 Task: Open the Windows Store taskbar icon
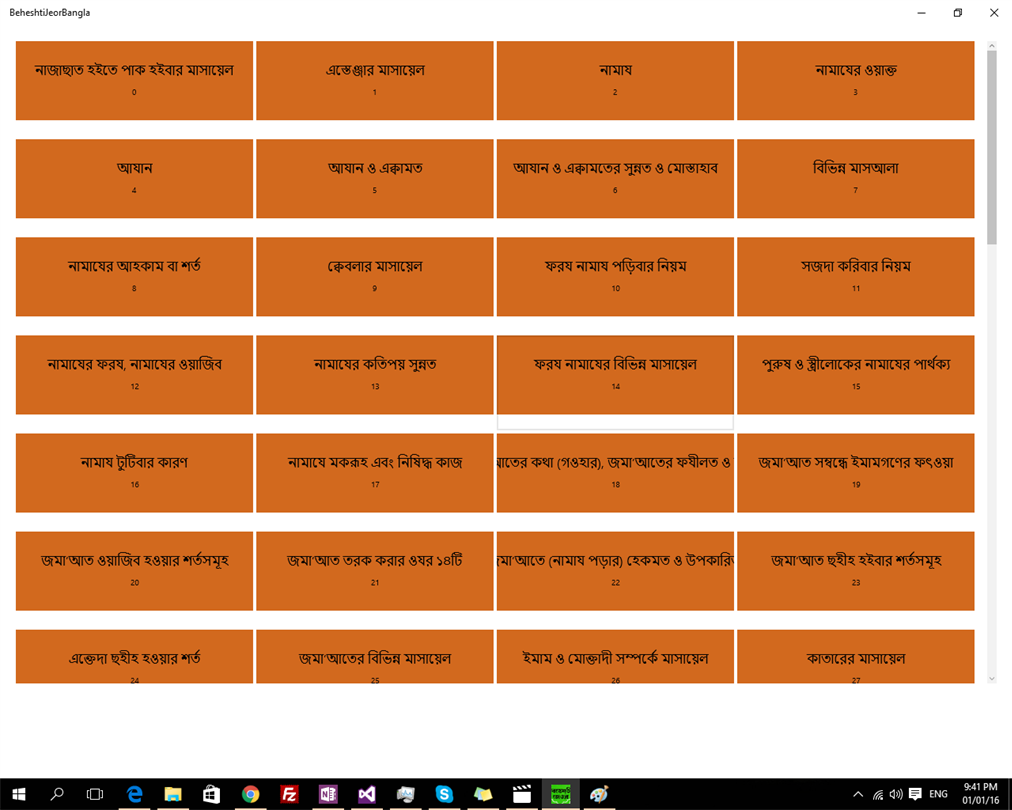pos(212,794)
